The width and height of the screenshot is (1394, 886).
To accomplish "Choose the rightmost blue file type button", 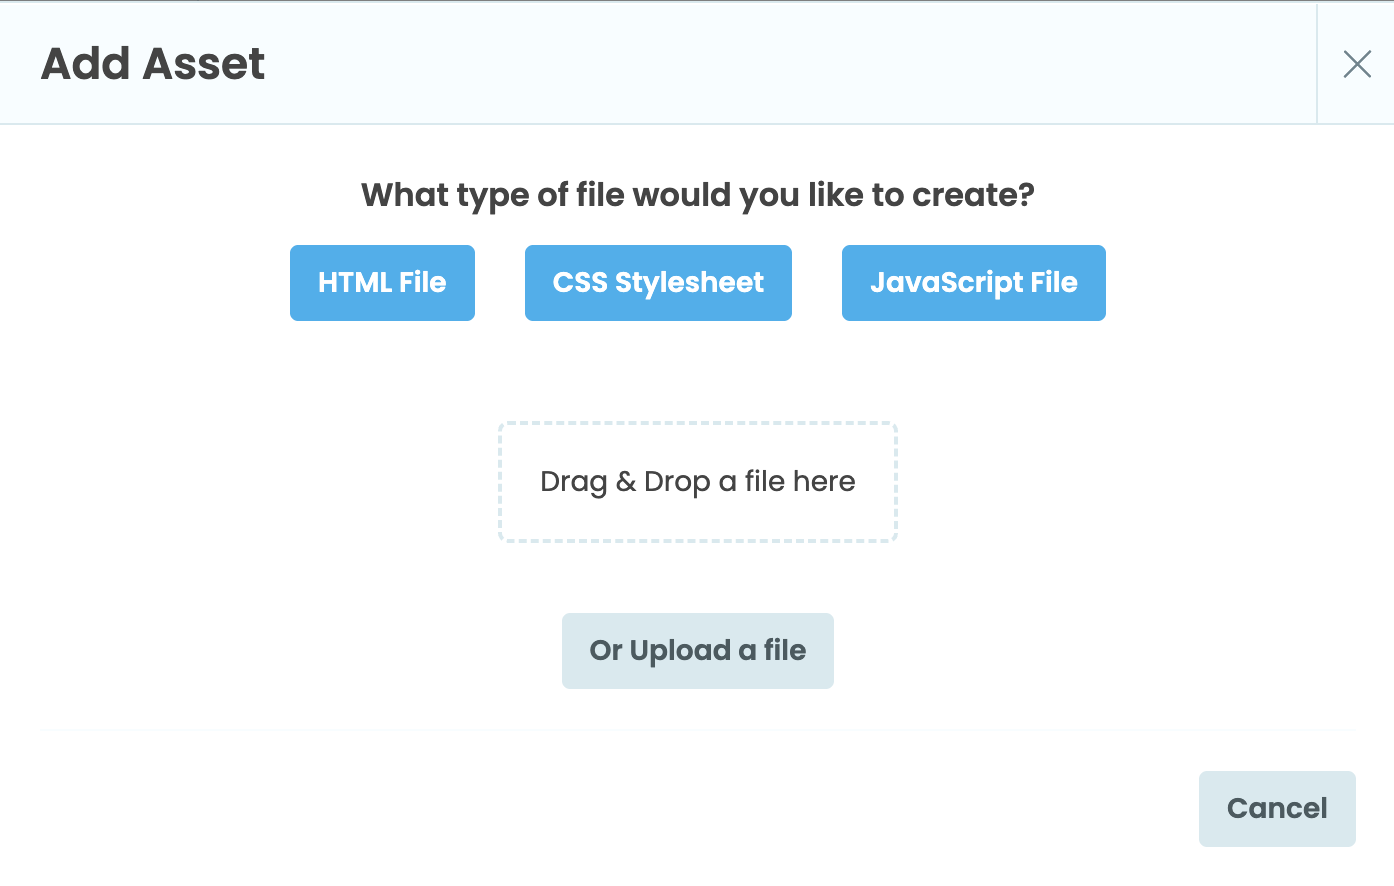I will 973,283.
